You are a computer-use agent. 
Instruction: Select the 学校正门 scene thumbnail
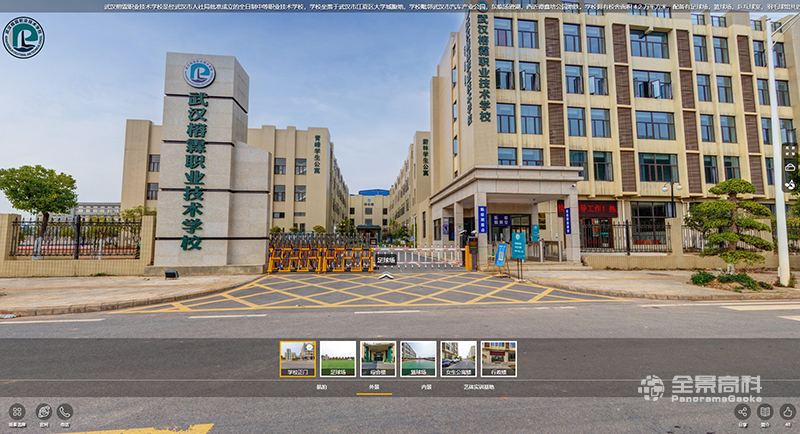[297, 359]
